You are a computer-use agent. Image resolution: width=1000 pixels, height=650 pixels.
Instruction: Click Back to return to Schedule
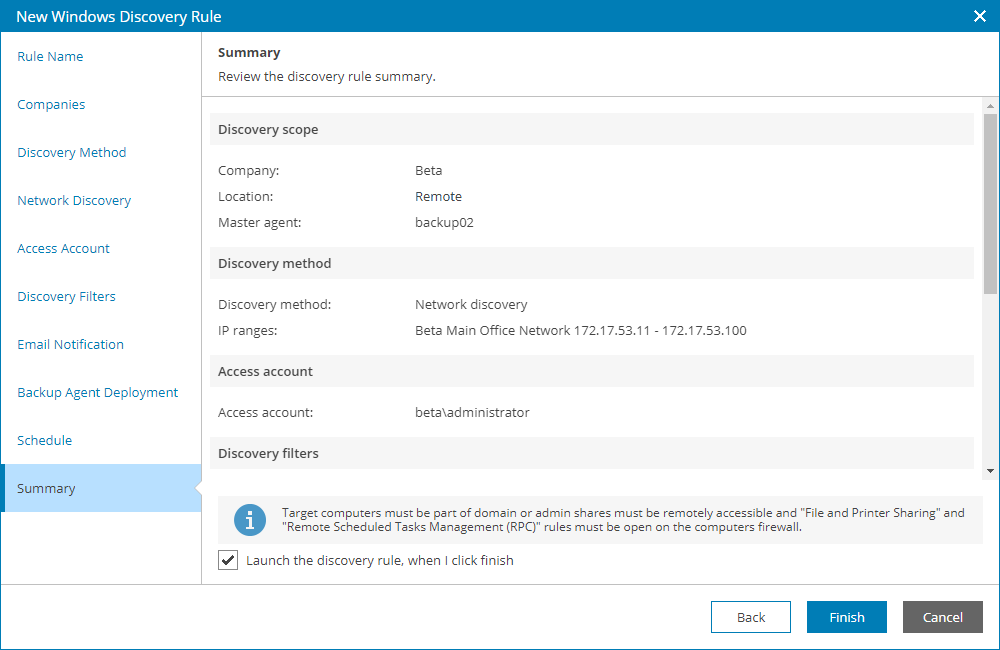[750, 617]
